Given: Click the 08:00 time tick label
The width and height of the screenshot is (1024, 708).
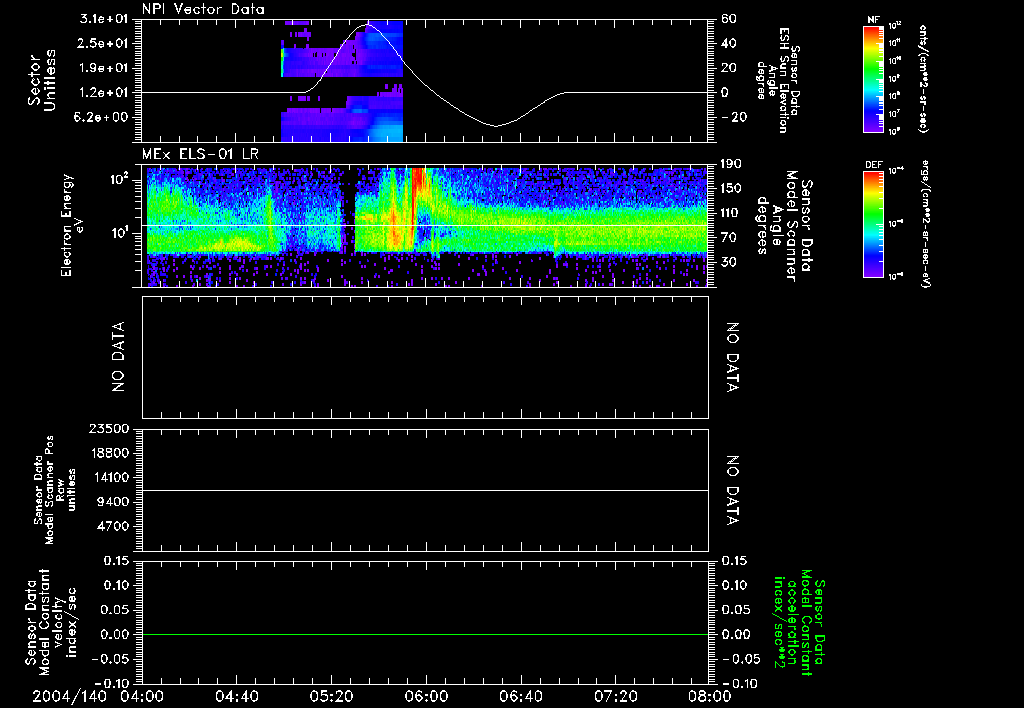Looking at the screenshot, I should [710, 696].
